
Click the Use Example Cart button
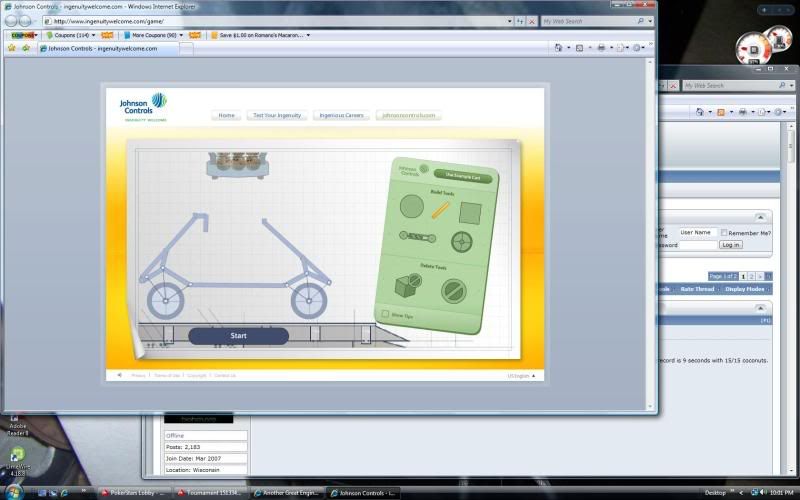click(462, 175)
